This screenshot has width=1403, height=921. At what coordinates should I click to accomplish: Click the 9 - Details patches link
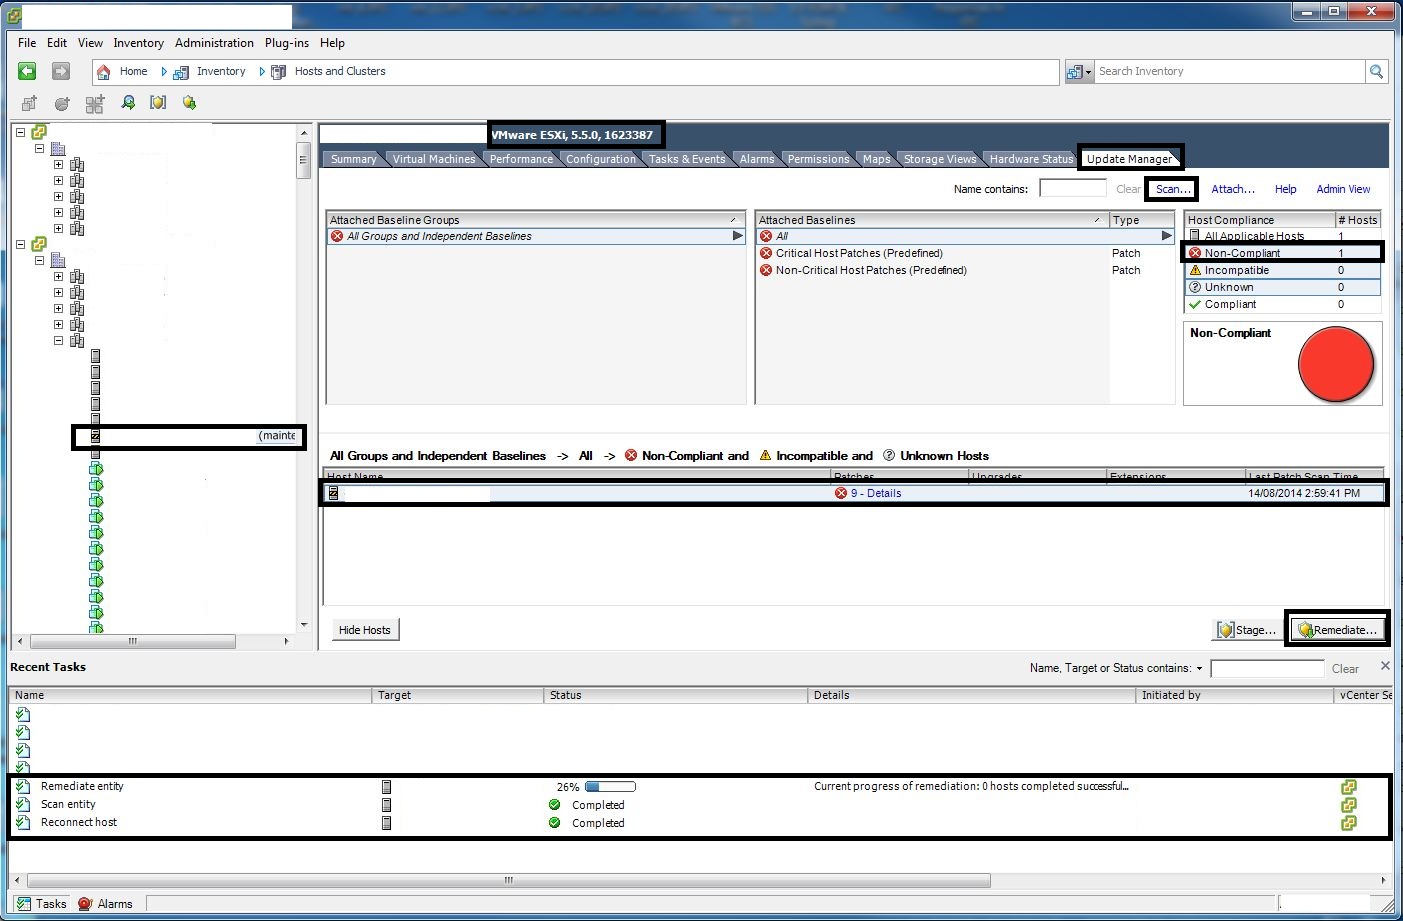click(876, 493)
